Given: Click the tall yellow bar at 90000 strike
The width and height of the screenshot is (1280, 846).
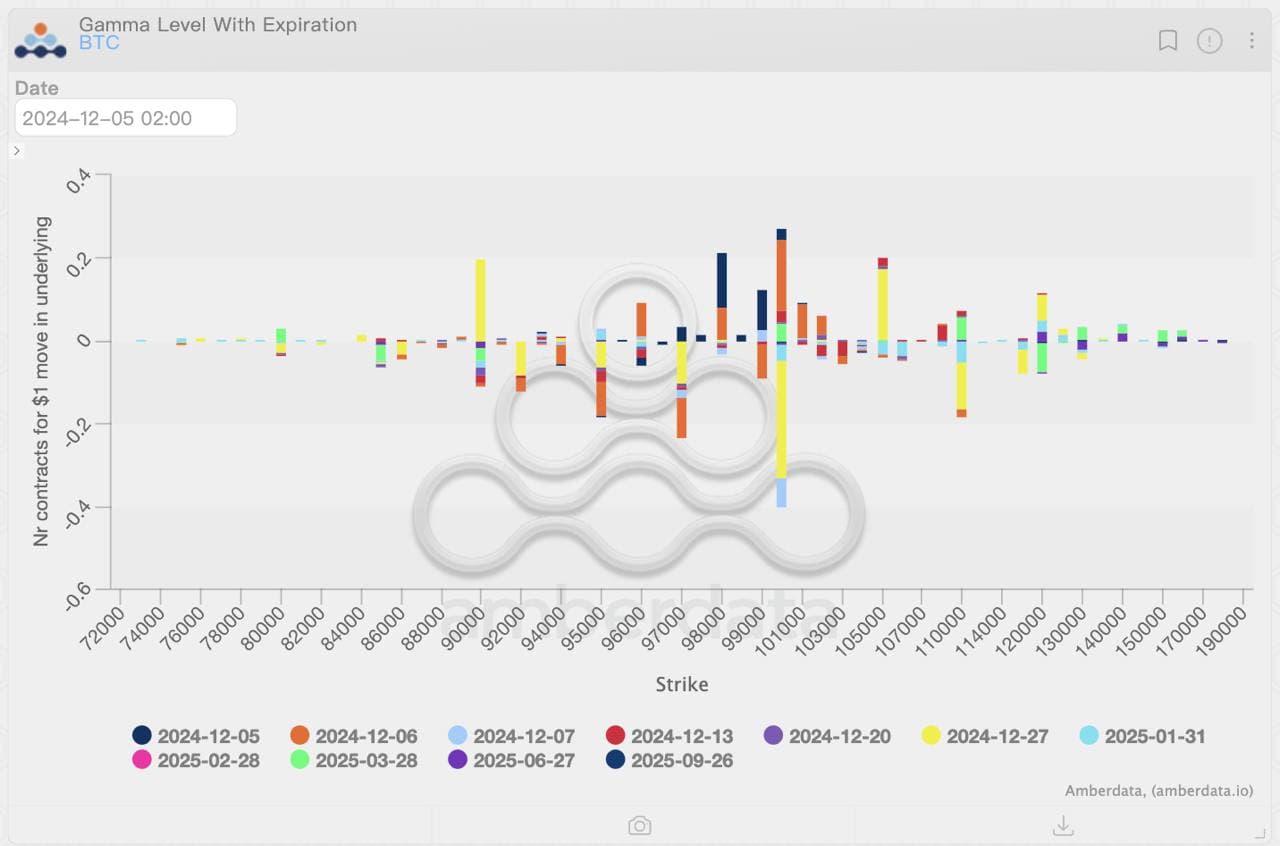Looking at the screenshot, I should click(x=481, y=300).
